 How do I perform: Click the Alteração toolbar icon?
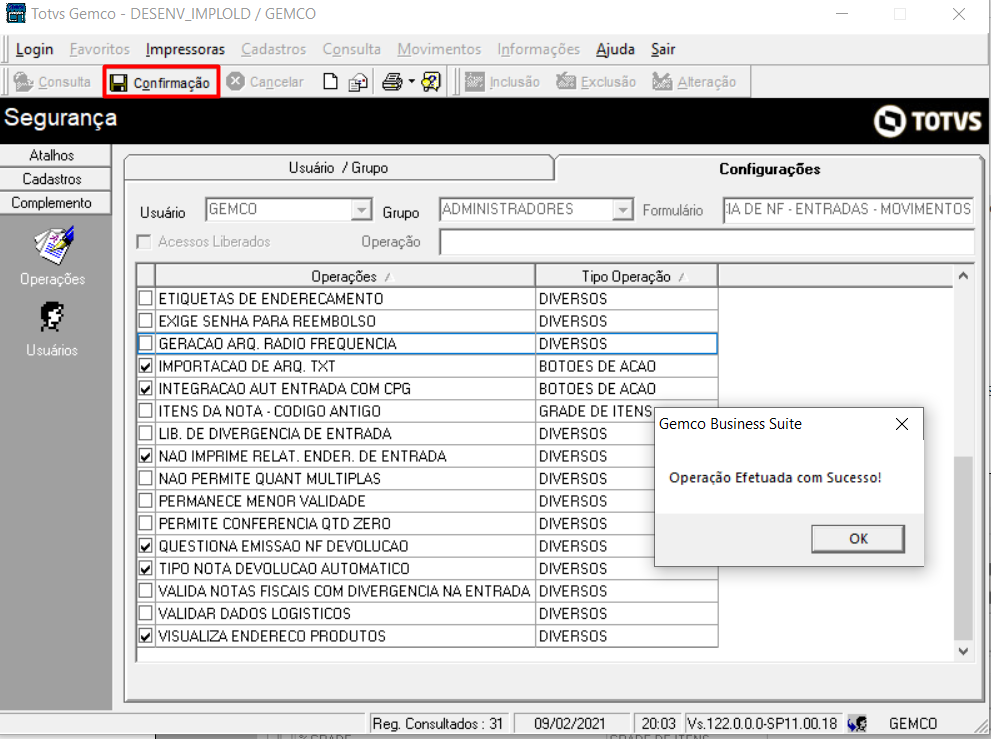coord(662,82)
